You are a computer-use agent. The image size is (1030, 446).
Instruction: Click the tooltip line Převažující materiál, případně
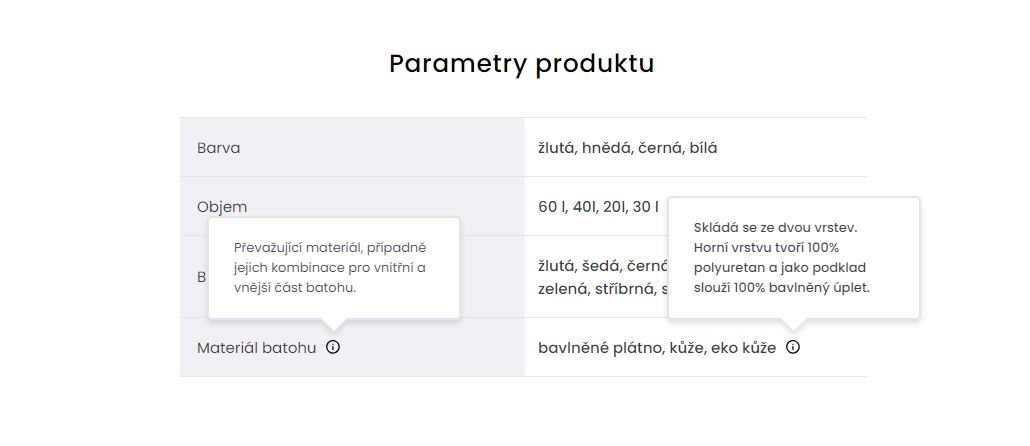[330, 248]
